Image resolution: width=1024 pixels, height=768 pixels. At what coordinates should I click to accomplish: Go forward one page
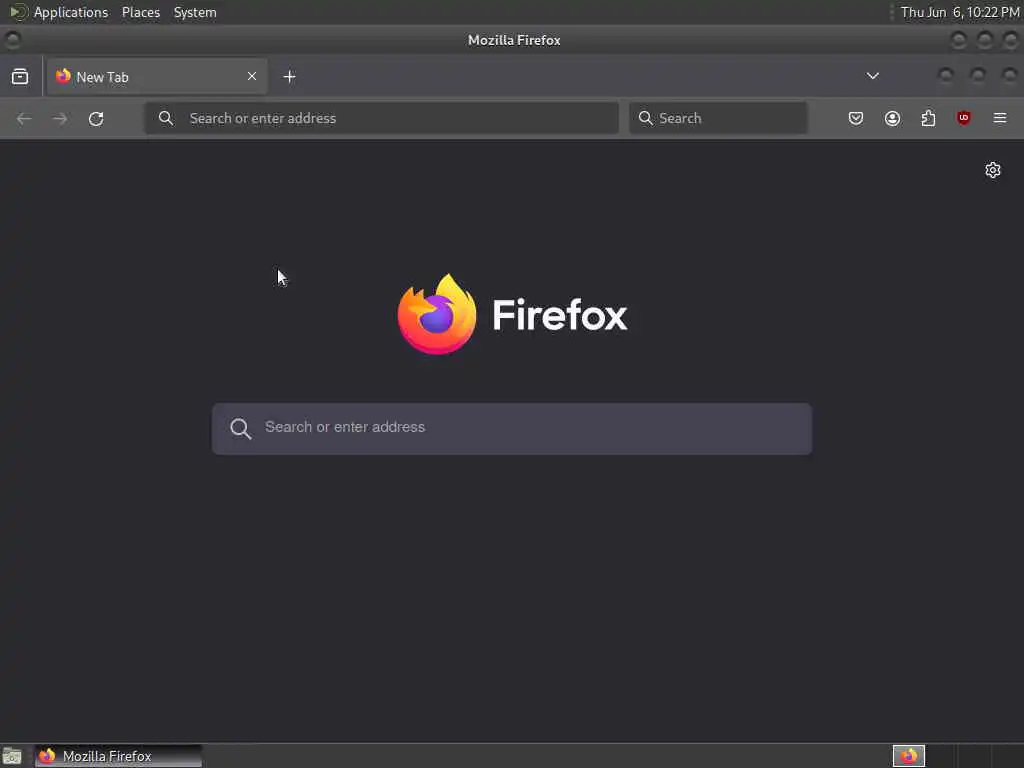click(x=60, y=118)
